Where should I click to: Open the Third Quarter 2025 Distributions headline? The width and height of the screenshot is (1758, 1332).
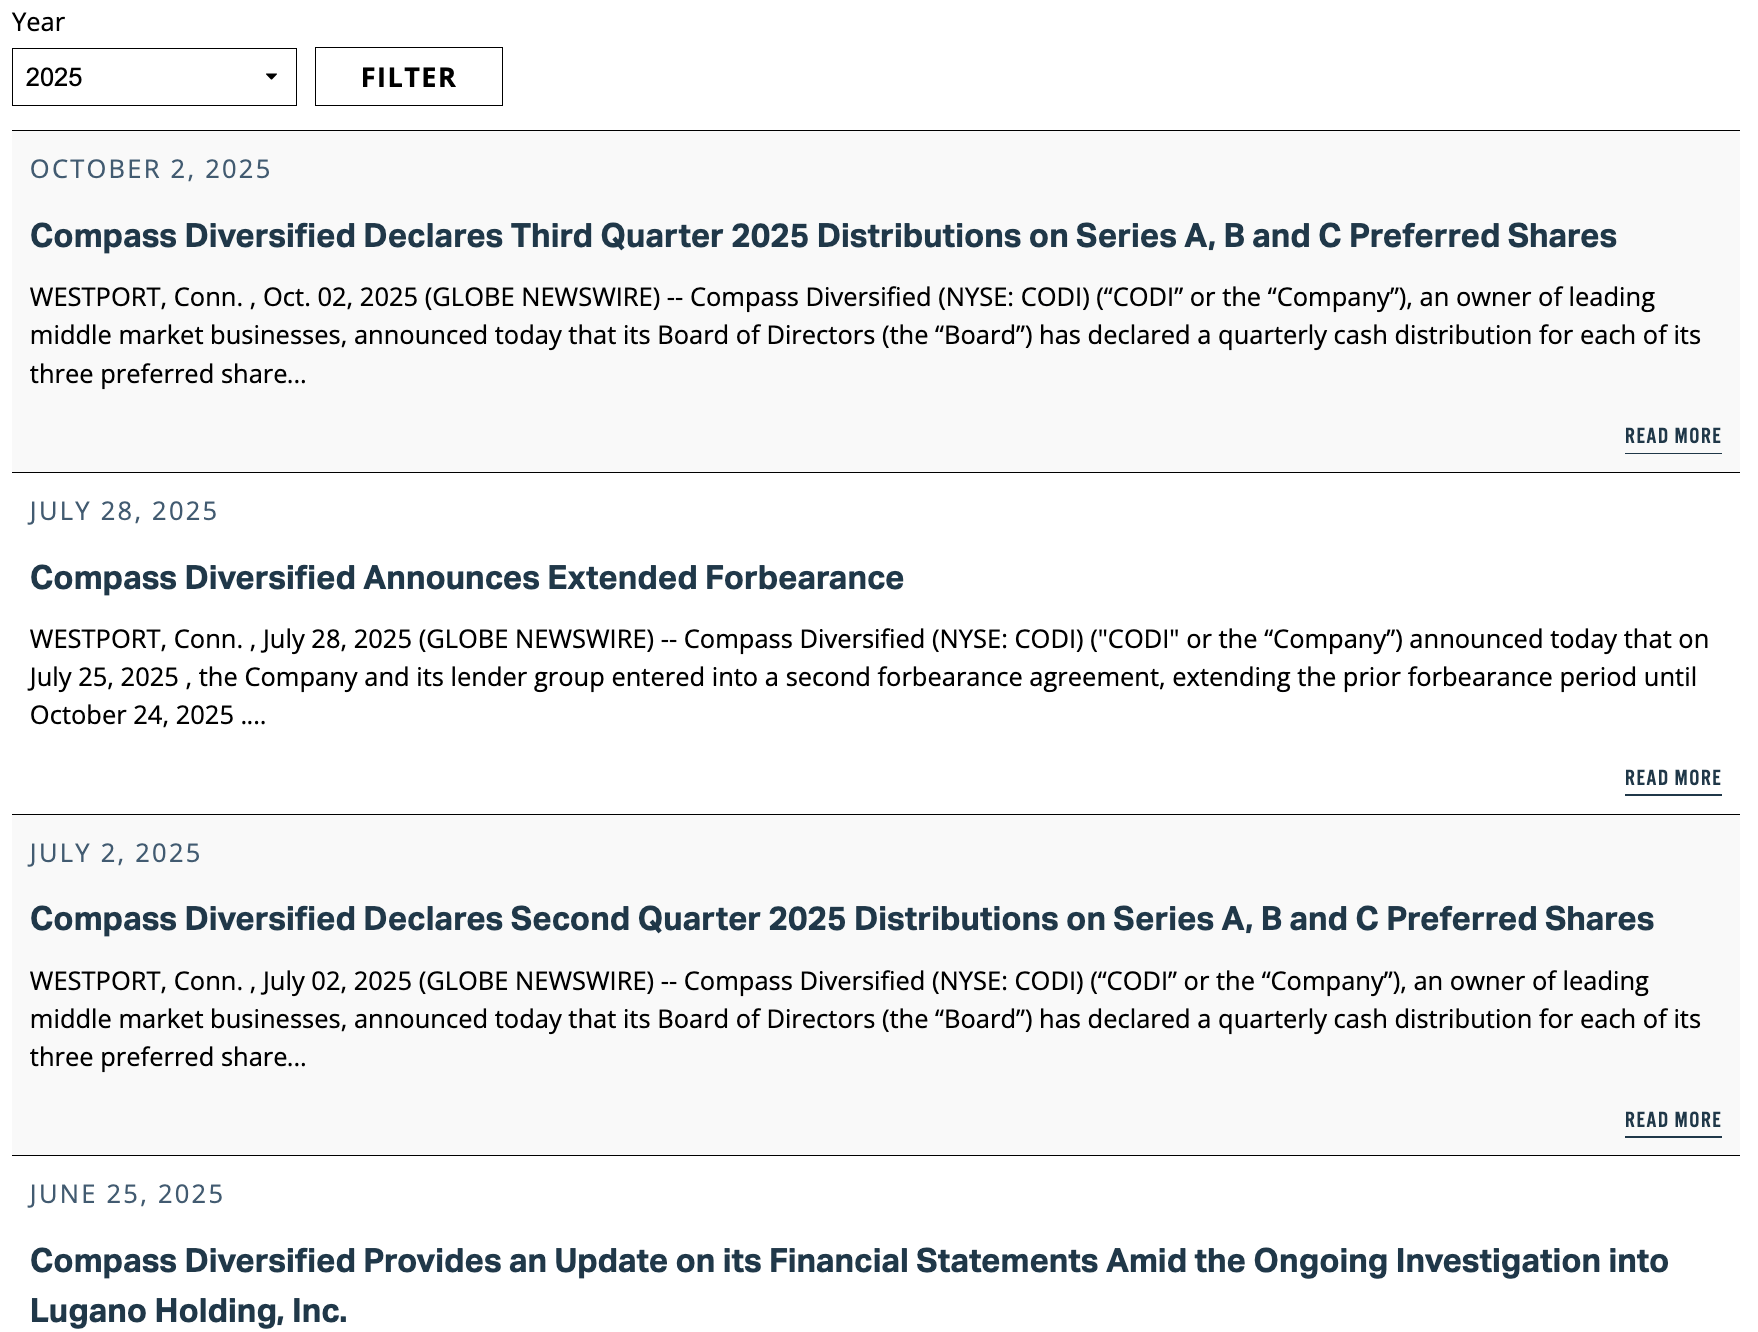coord(822,236)
